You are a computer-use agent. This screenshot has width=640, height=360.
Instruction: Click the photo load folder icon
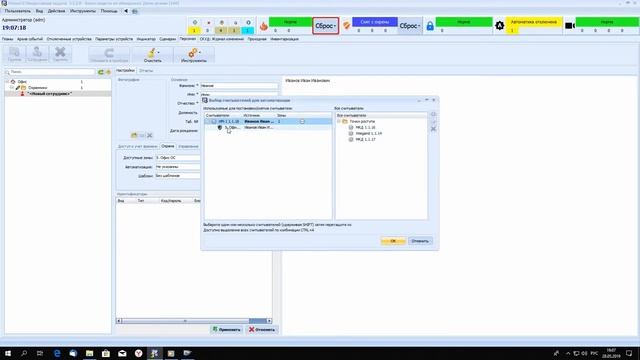click(134, 135)
